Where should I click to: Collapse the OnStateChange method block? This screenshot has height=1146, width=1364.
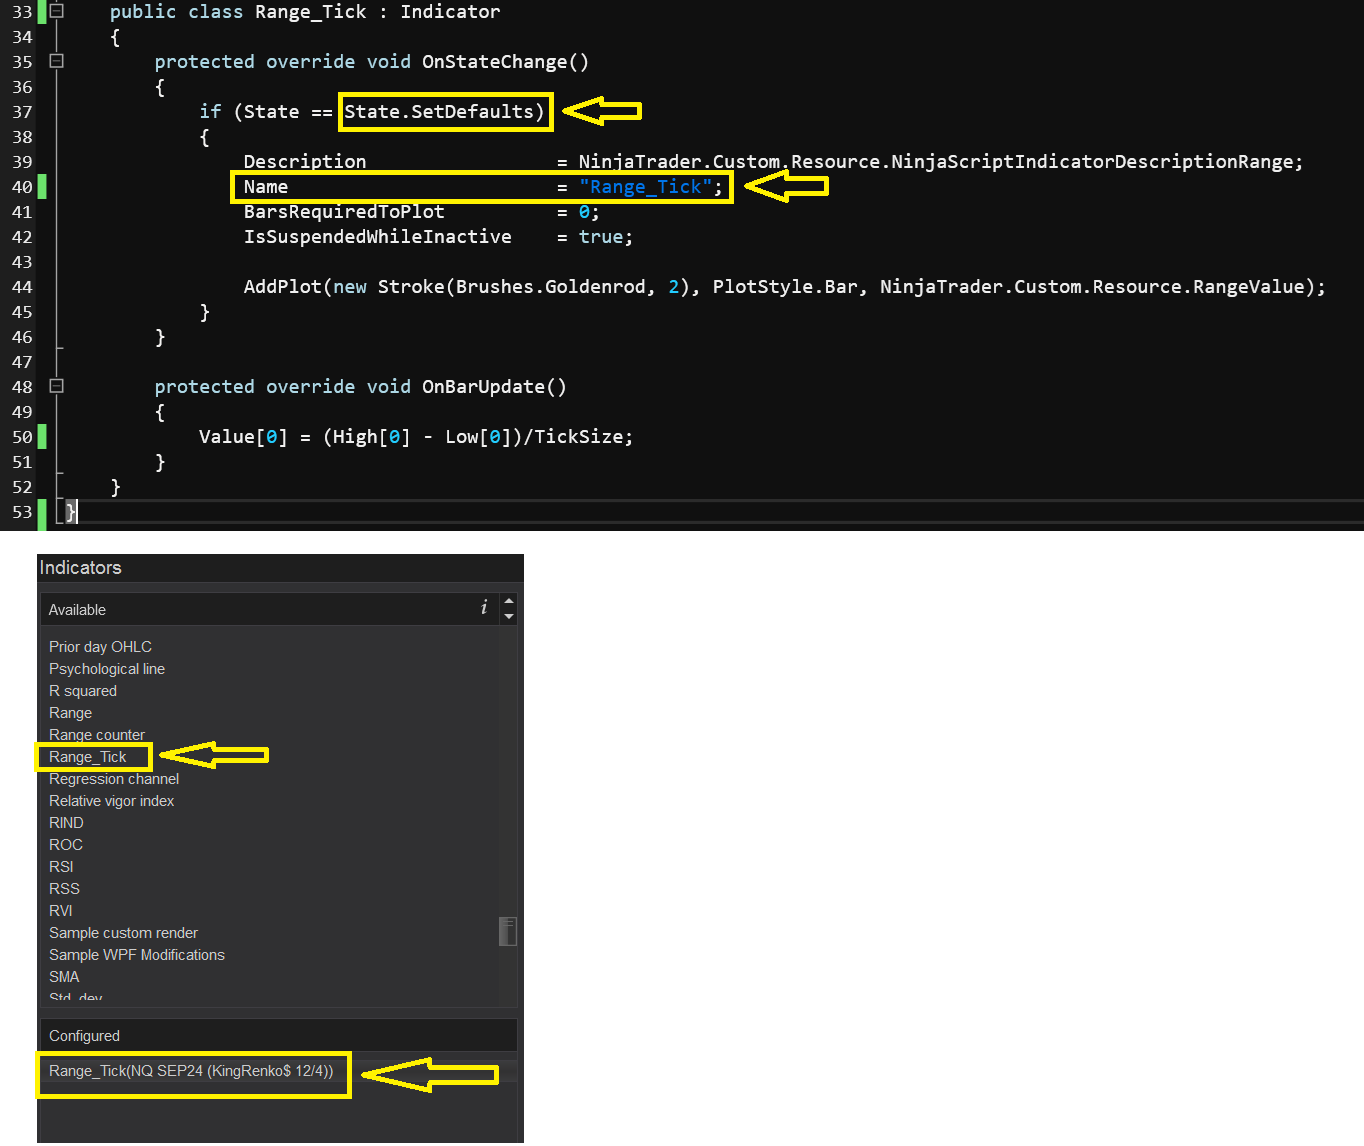[57, 61]
